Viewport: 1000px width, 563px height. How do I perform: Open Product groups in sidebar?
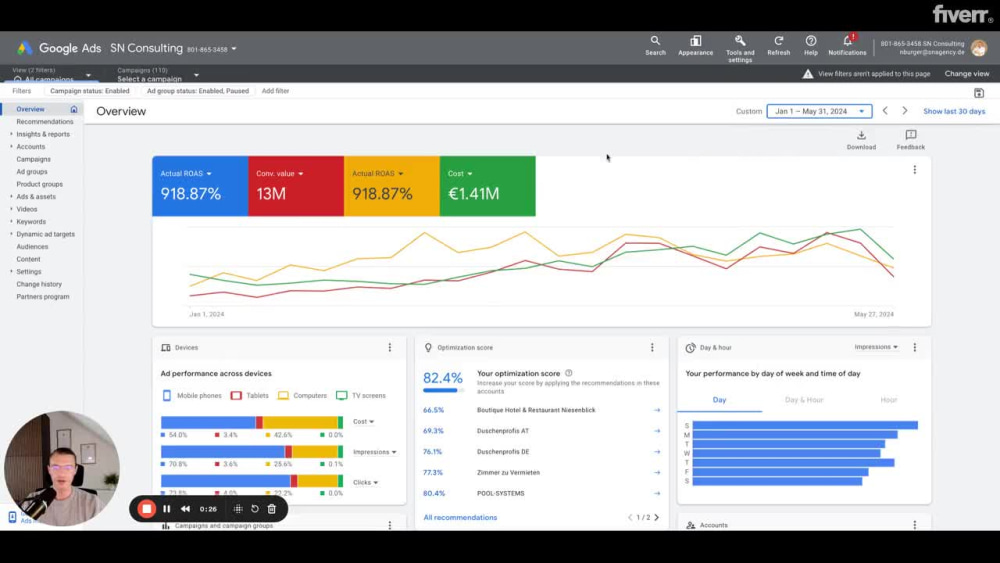pyautogui.click(x=40, y=184)
